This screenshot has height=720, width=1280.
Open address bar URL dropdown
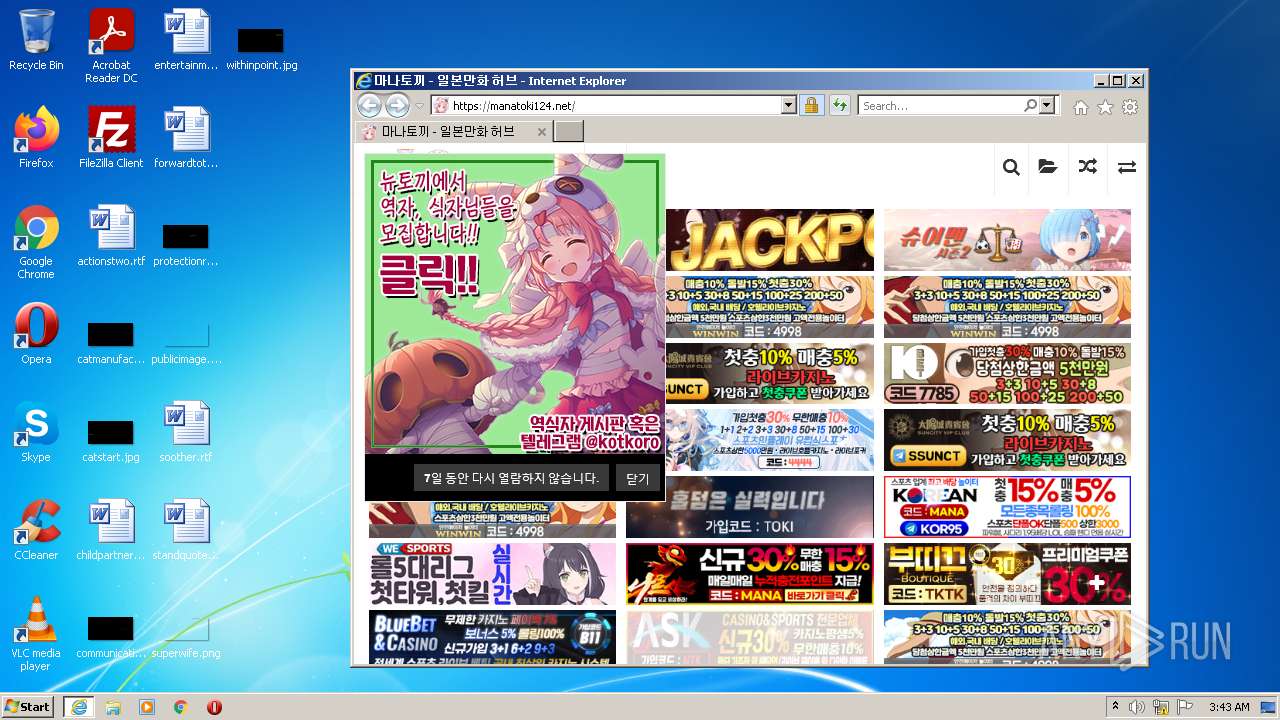point(789,105)
